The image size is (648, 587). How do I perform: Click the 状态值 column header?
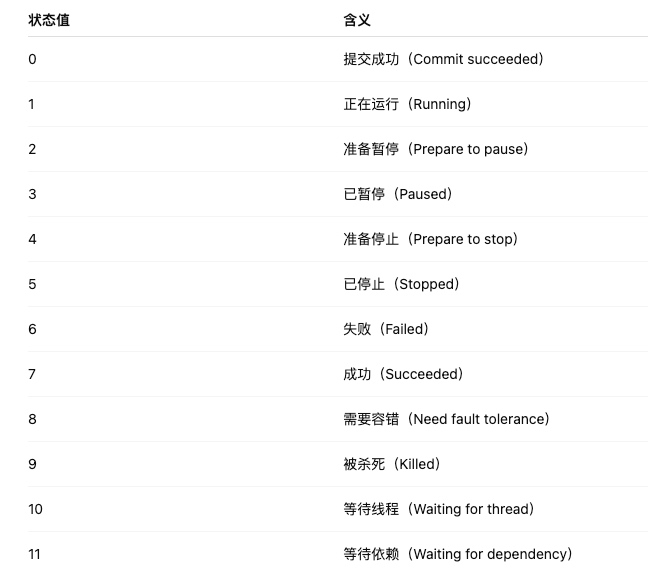click(49, 20)
